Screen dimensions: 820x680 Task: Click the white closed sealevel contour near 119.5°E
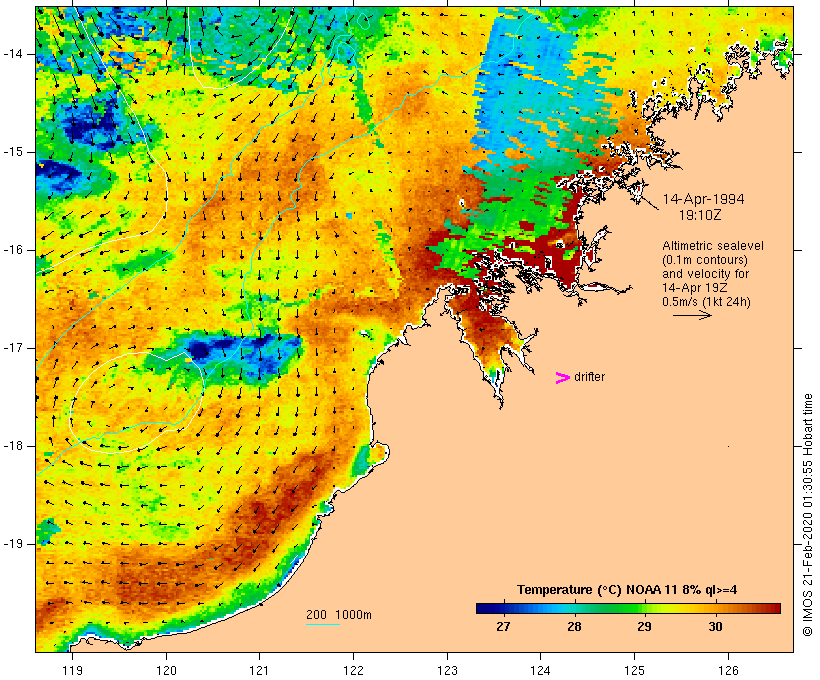click(137, 402)
